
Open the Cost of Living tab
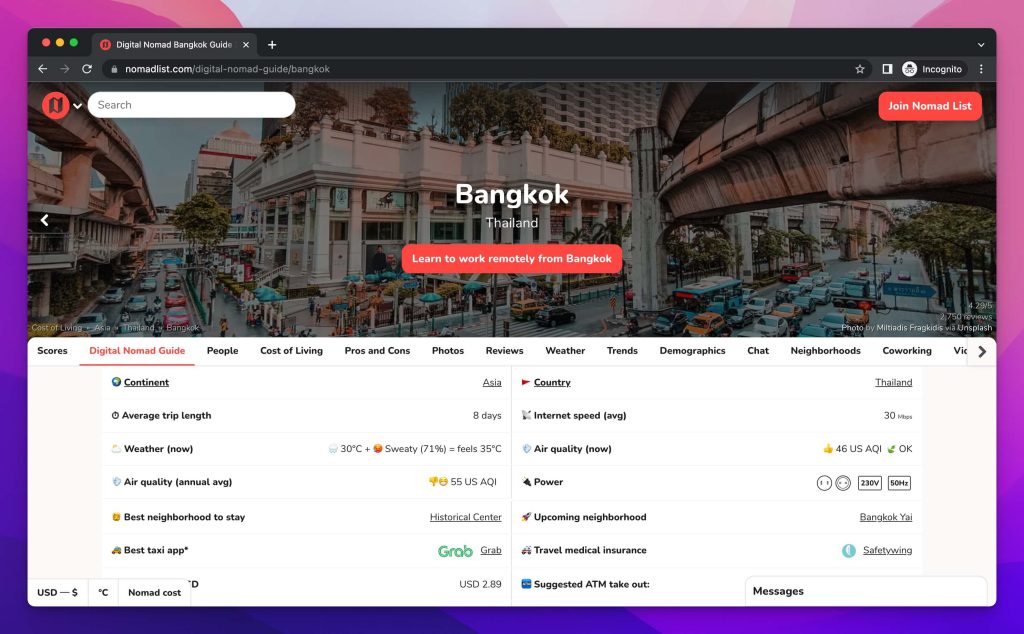coord(291,351)
